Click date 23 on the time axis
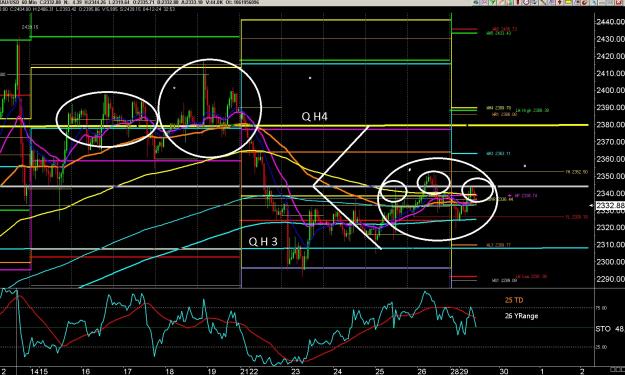 [x=295, y=371]
